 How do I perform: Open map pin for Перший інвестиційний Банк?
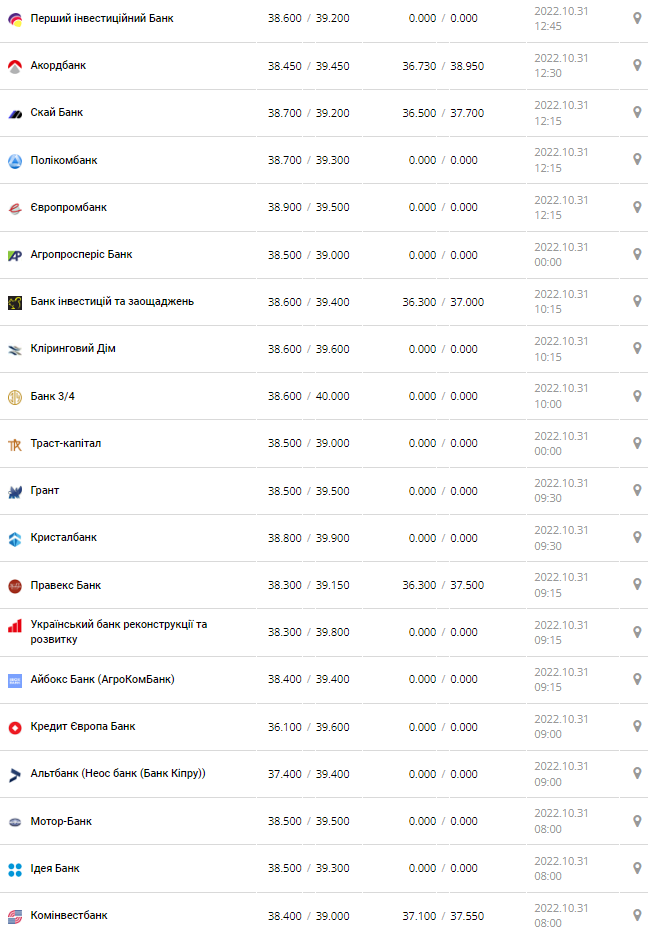coord(637,18)
